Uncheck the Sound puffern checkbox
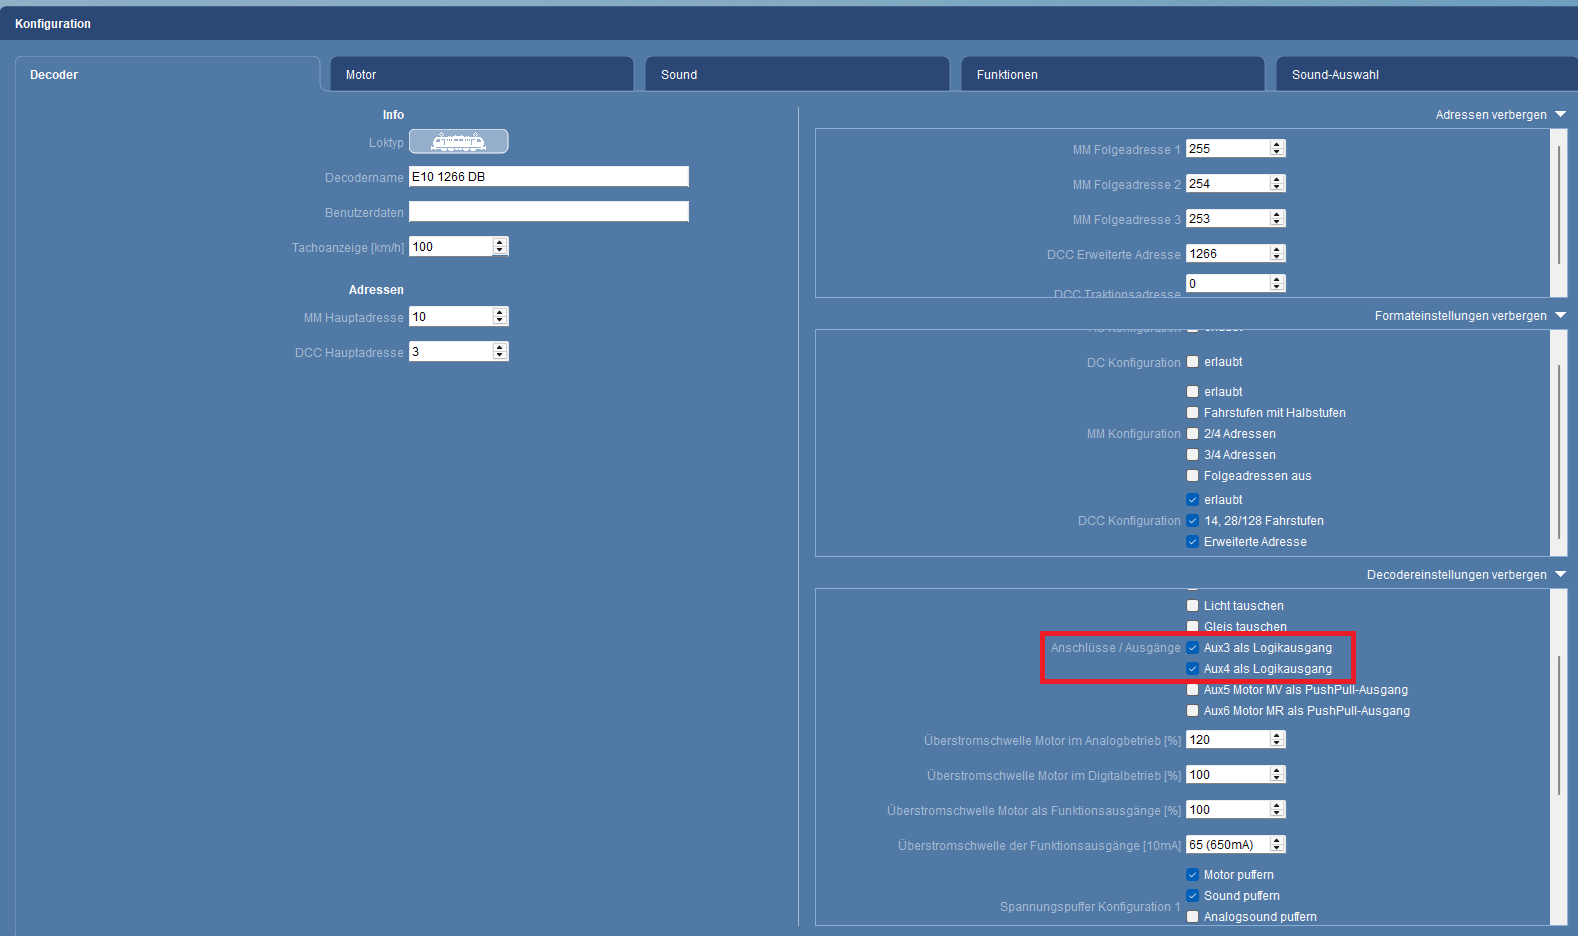The height and width of the screenshot is (936, 1578). coord(1192,896)
